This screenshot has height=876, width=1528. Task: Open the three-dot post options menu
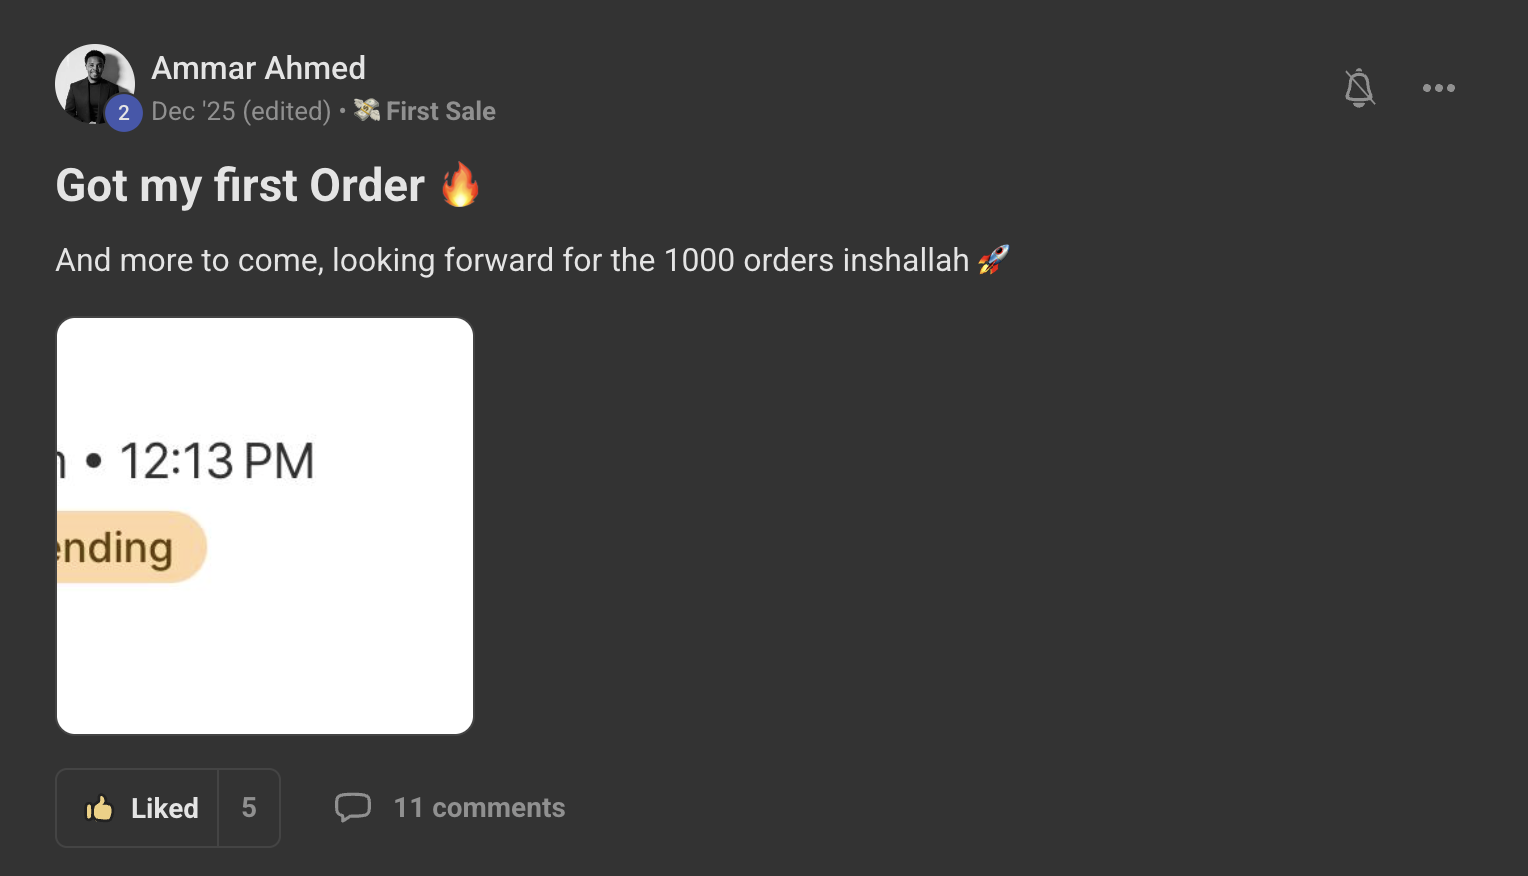tap(1438, 88)
